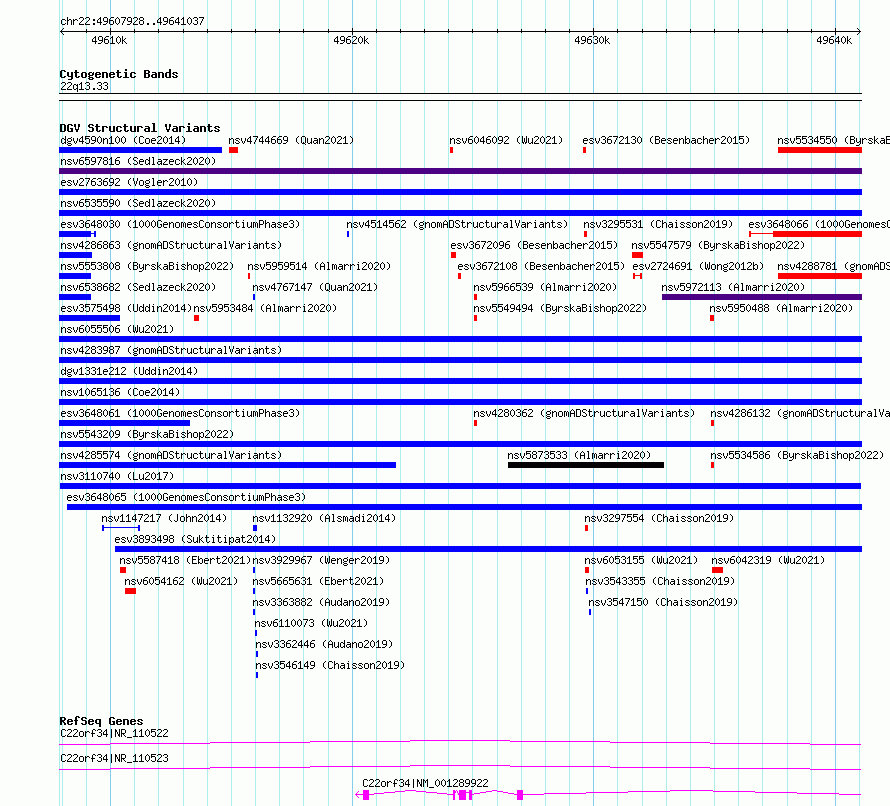
Task: Select nsv4286863 (gnomADStructuralVariants) label
Action: pyautogui.click(x=171, y=245)
